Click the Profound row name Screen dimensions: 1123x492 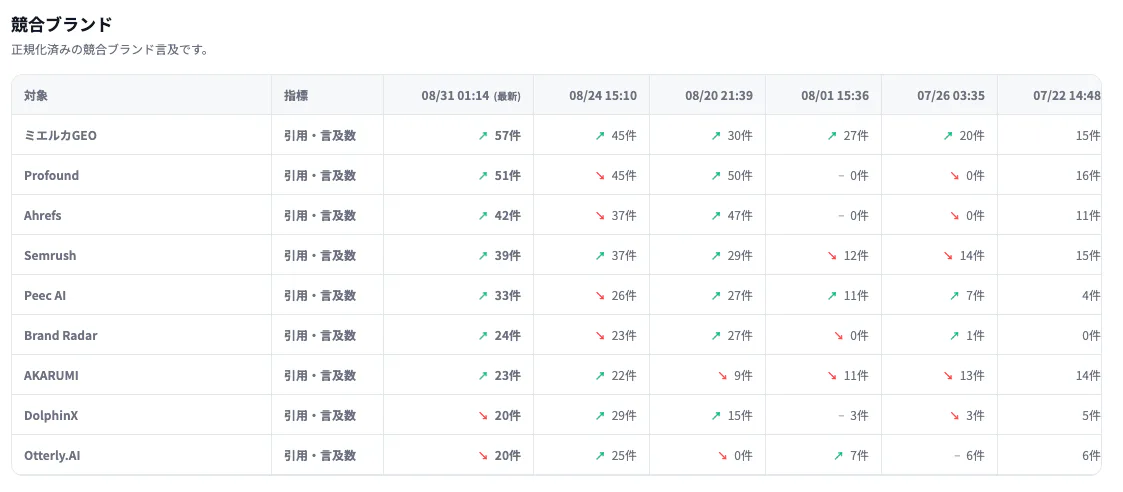coord(52,175)
